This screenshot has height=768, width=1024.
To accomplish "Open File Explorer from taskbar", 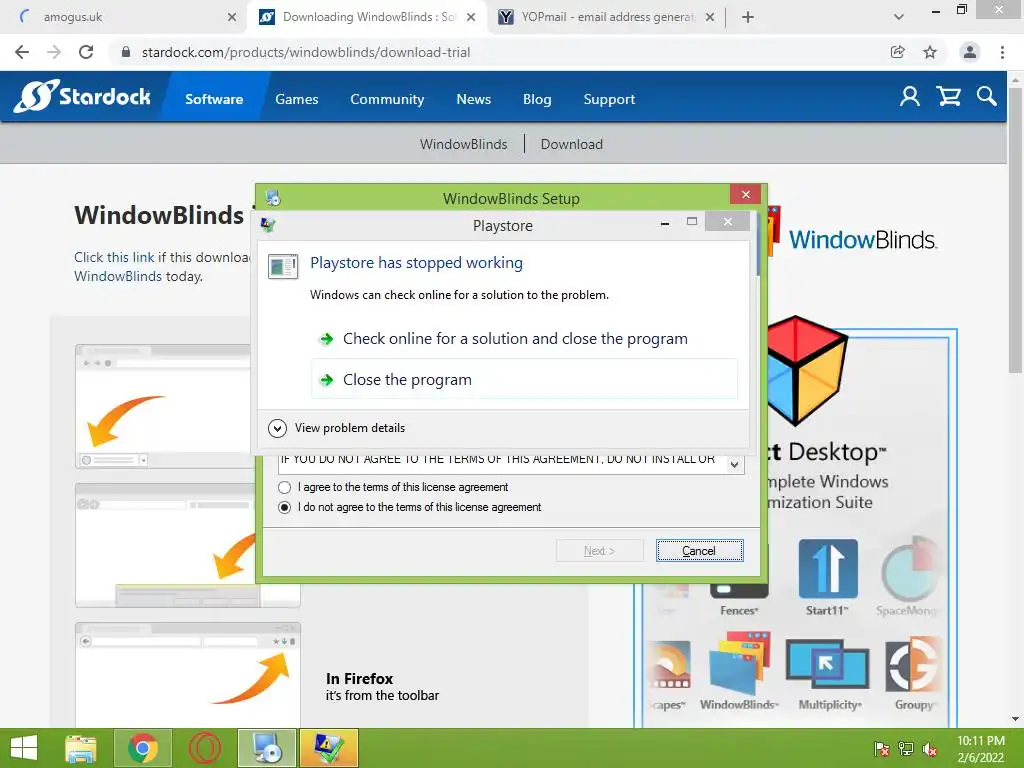I will click(81, 748).
